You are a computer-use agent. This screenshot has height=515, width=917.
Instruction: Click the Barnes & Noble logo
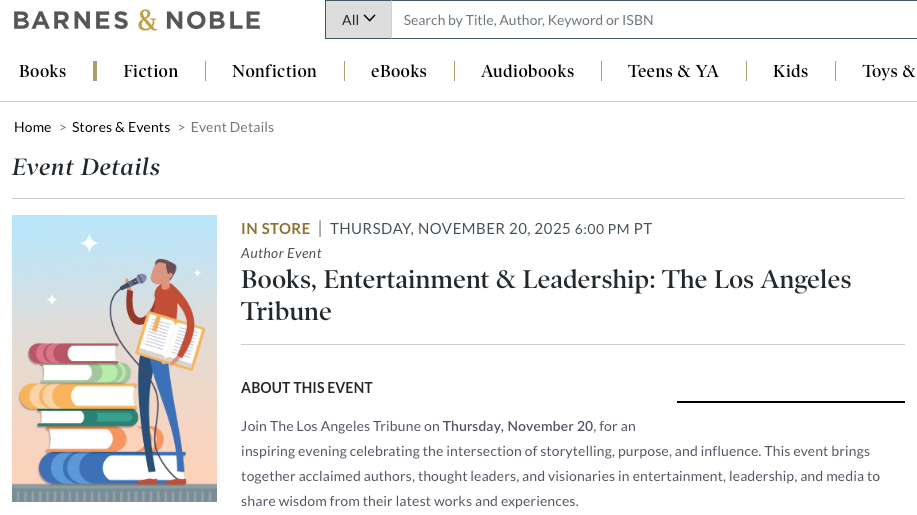coord(137,20)
